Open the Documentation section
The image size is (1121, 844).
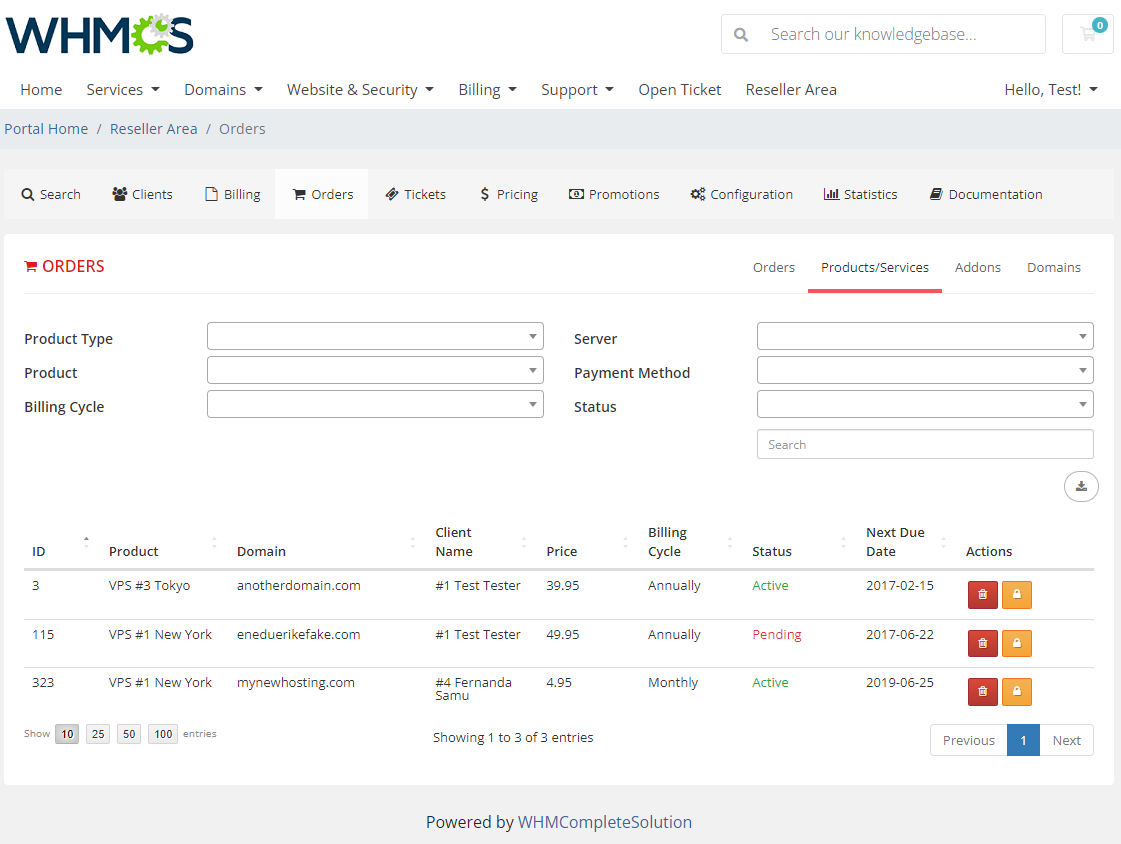pos(986,194)
